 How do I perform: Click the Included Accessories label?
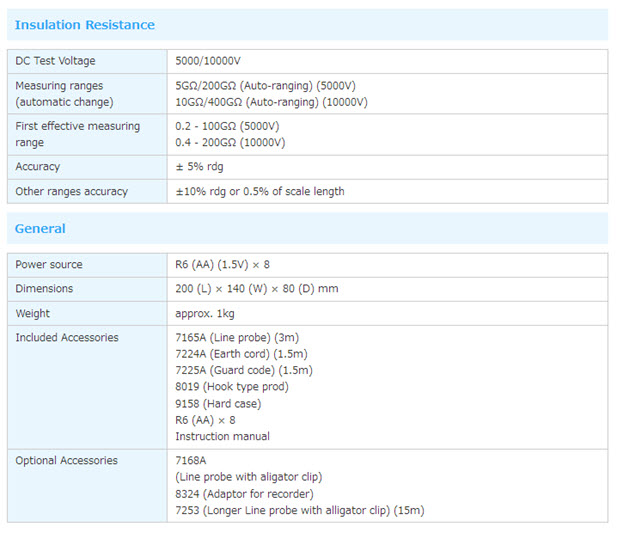[67, 337]
